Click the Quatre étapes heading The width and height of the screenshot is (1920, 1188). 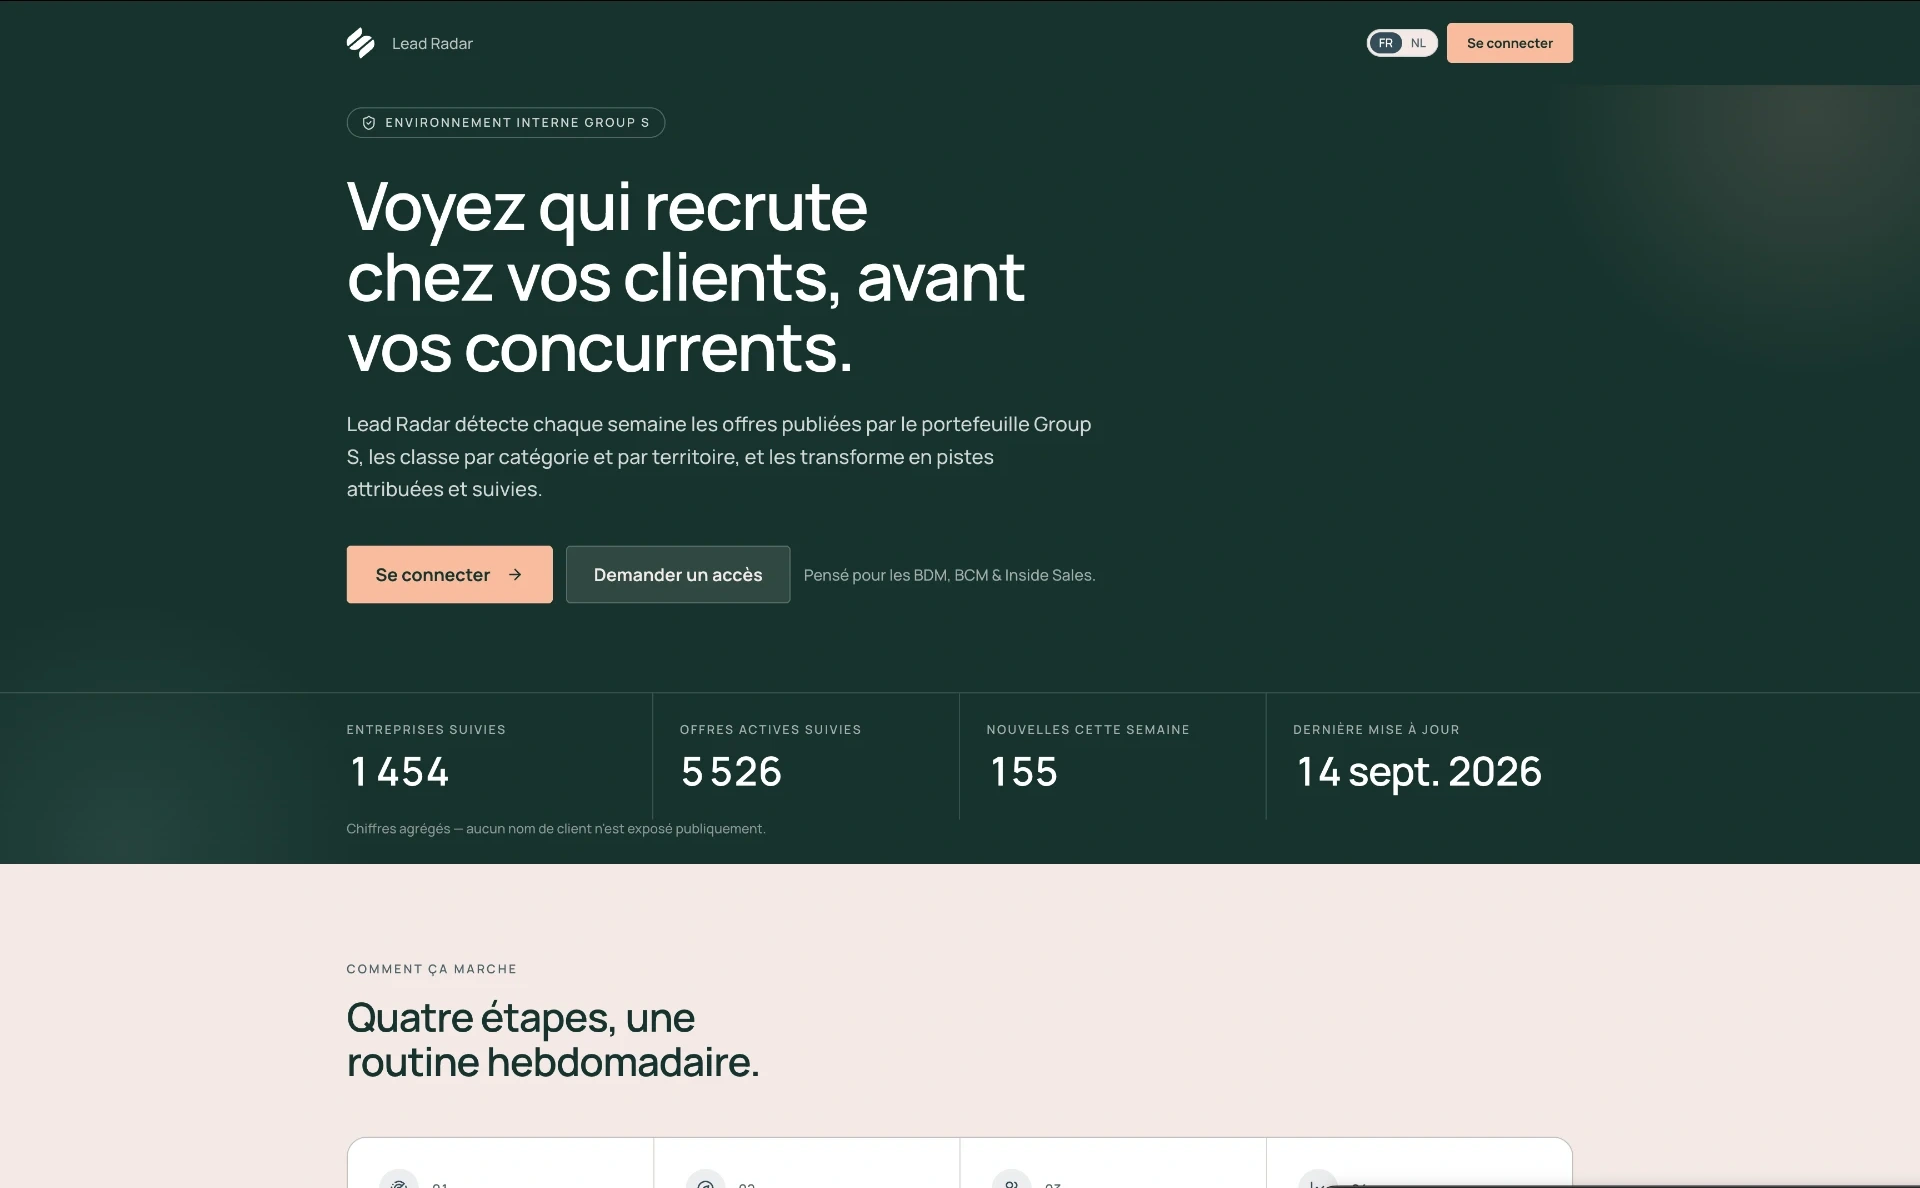(553, 1040)
